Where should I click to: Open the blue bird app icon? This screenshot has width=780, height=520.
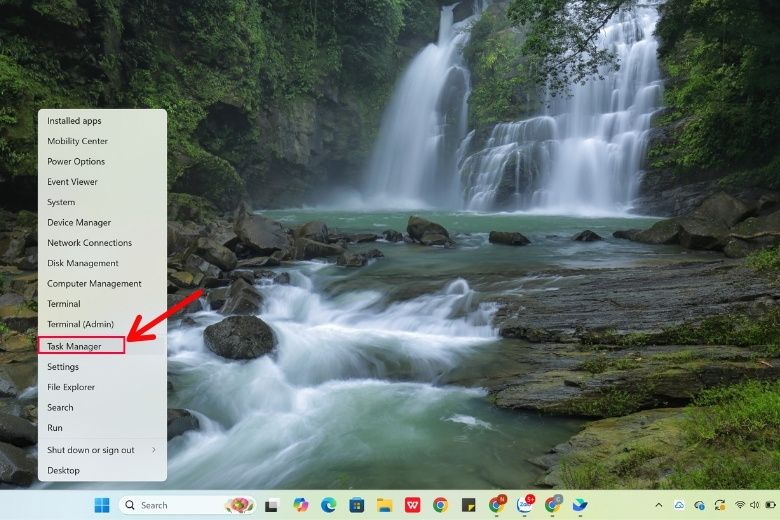click(580, 505)
